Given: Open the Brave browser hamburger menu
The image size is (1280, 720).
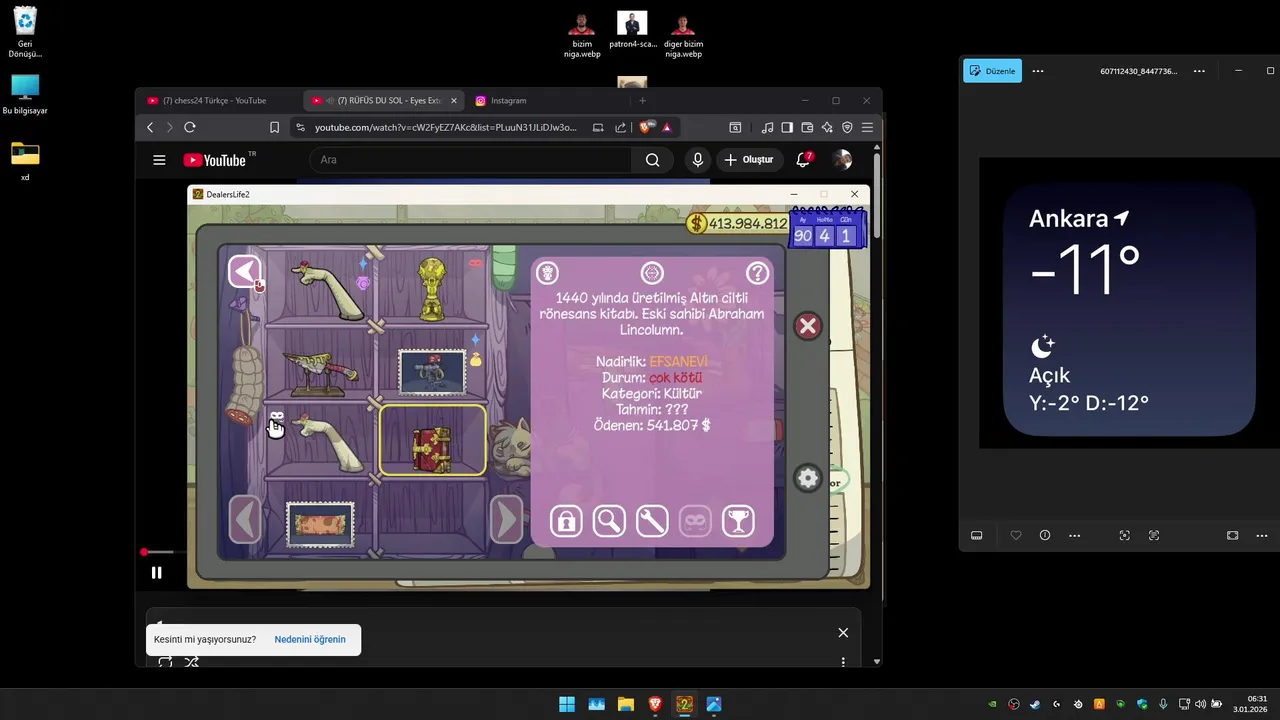Looking at the screenshot, I should click(x=867, y=127).
